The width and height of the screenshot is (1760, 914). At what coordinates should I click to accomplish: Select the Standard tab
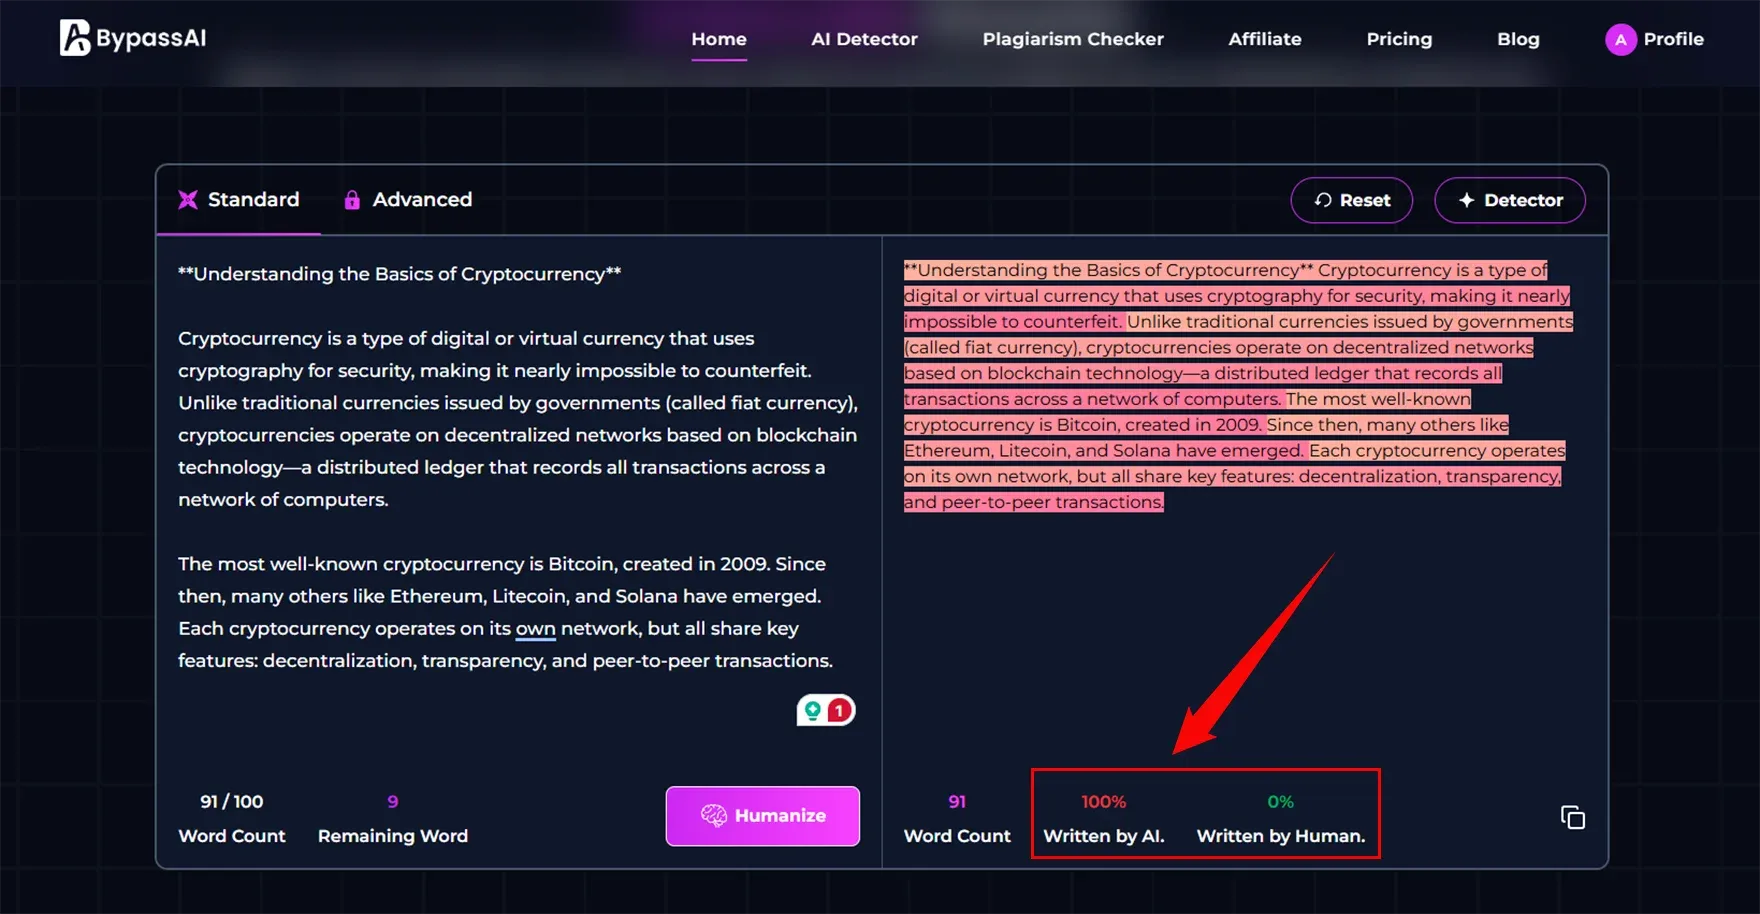[x=239, y=199]
